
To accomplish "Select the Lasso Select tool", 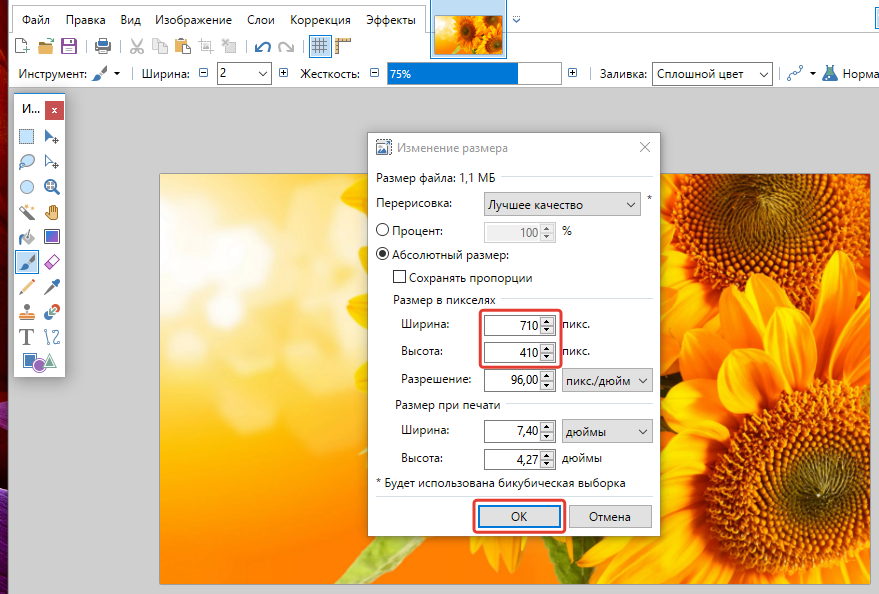I will click(26, 162).
